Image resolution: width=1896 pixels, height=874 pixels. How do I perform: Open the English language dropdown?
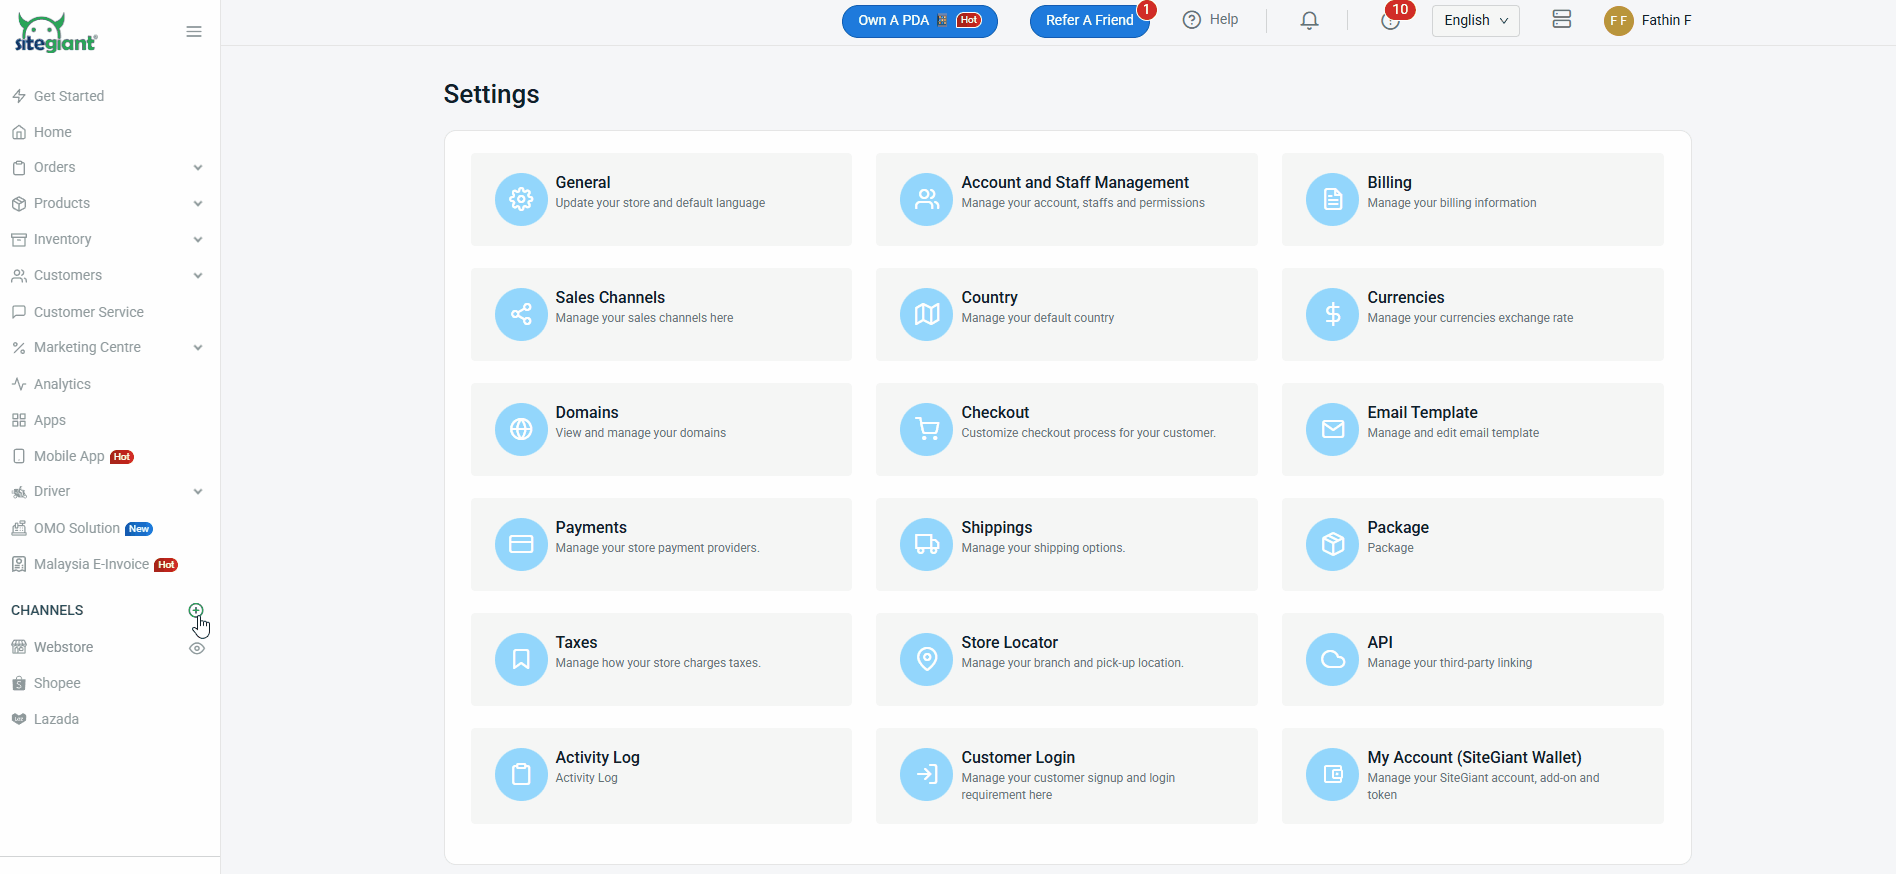tap(1475, 21)
